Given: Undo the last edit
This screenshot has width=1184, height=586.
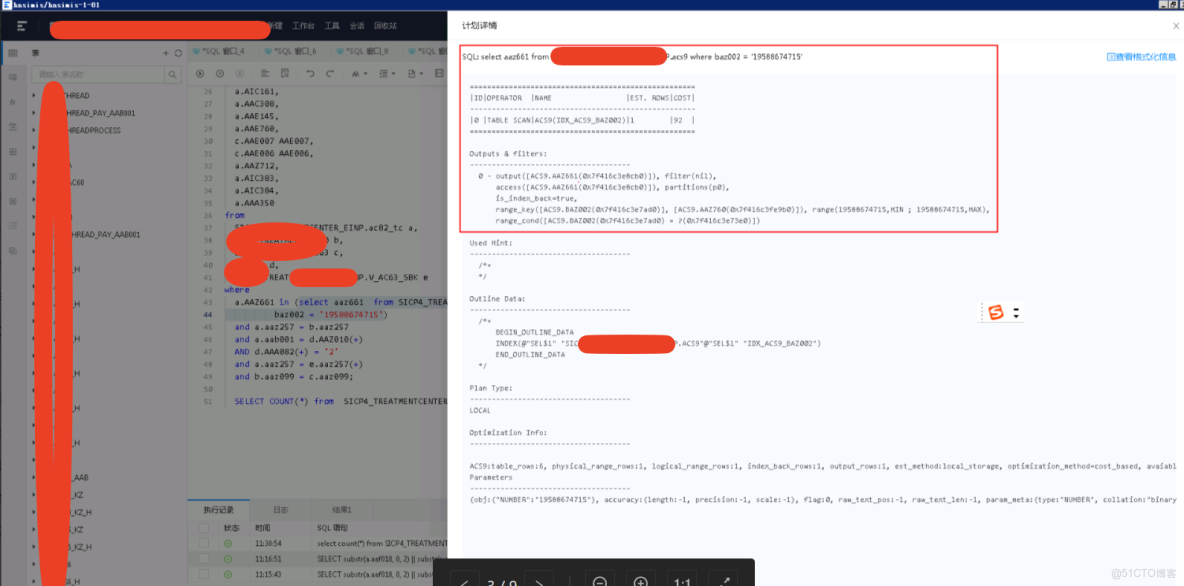Looking at the screenshot, I should pos(310,74).
